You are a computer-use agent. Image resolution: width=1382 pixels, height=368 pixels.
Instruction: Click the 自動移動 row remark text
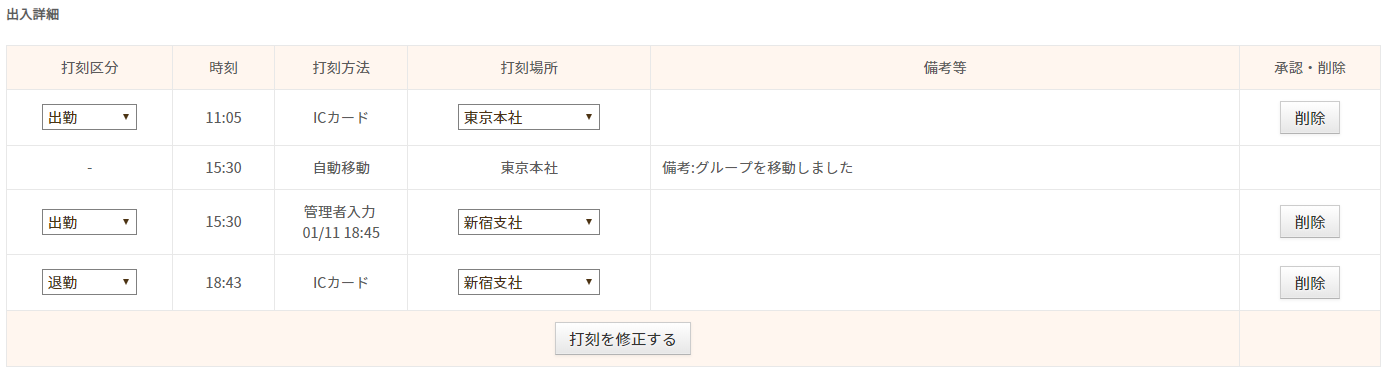(757, 168)
